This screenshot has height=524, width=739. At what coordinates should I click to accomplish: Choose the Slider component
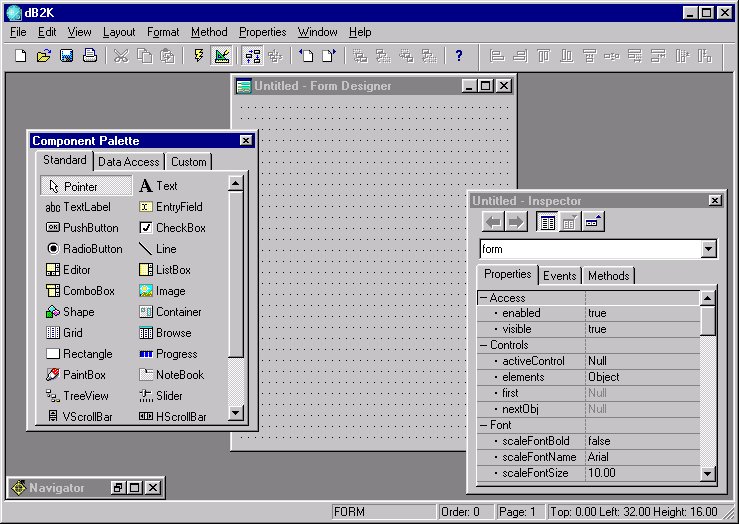click(161, 396)
